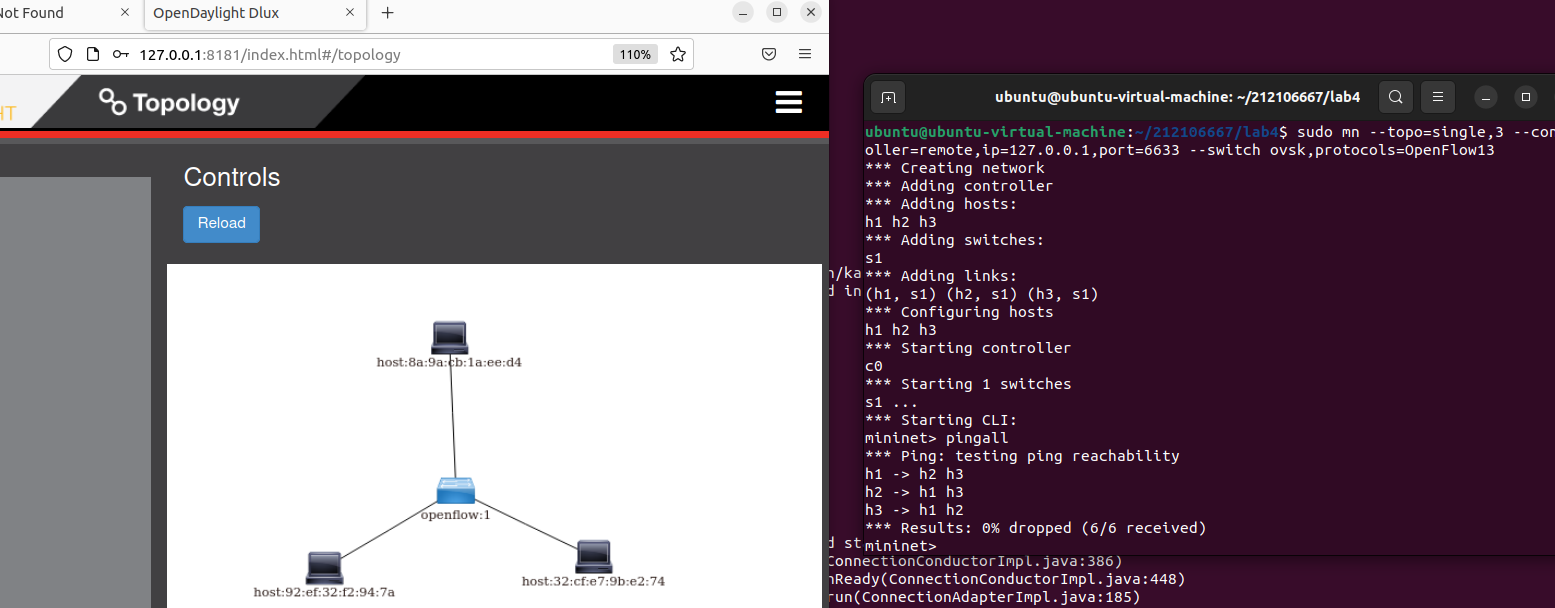
Task: Click the '(h1, s1) (h2, s1) (h3, s1)' line
Action: click(981, 294)
